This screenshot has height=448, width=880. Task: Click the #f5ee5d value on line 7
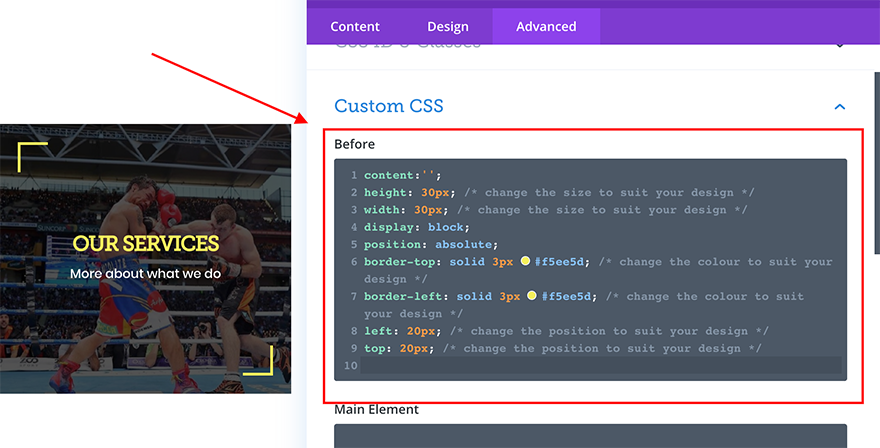pos(566,296)
